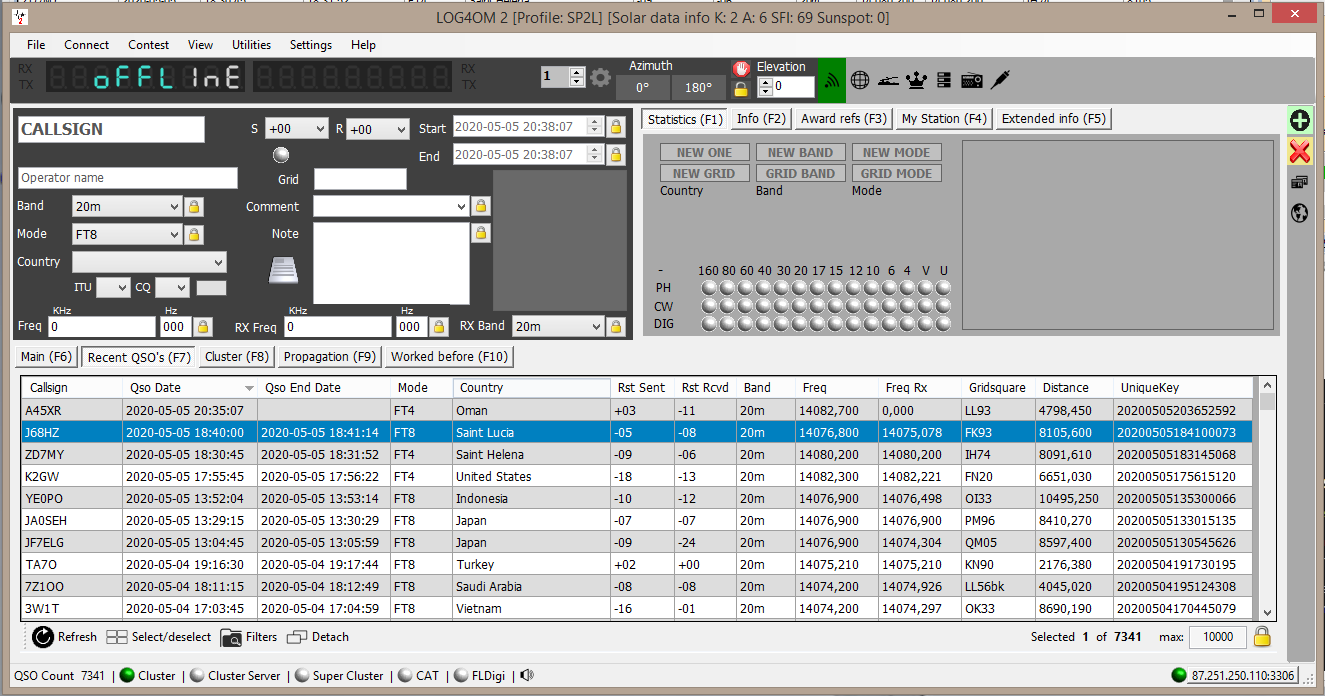
Task: Click the green plus add QSO icon
Action: pos(1299,121)
